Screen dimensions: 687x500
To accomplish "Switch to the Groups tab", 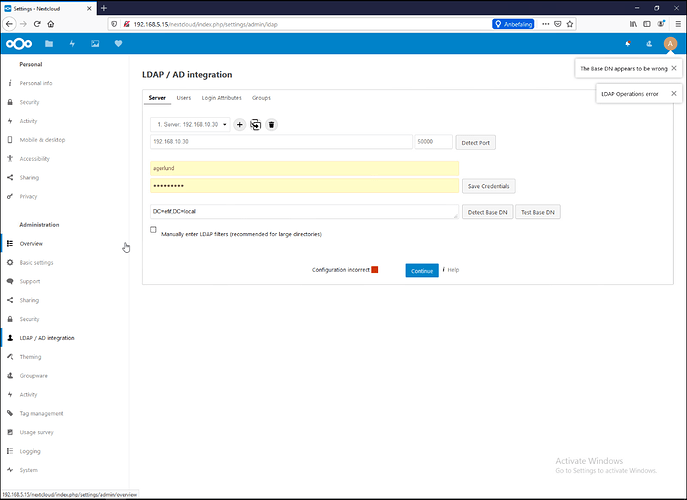I will tap(261, 98).
